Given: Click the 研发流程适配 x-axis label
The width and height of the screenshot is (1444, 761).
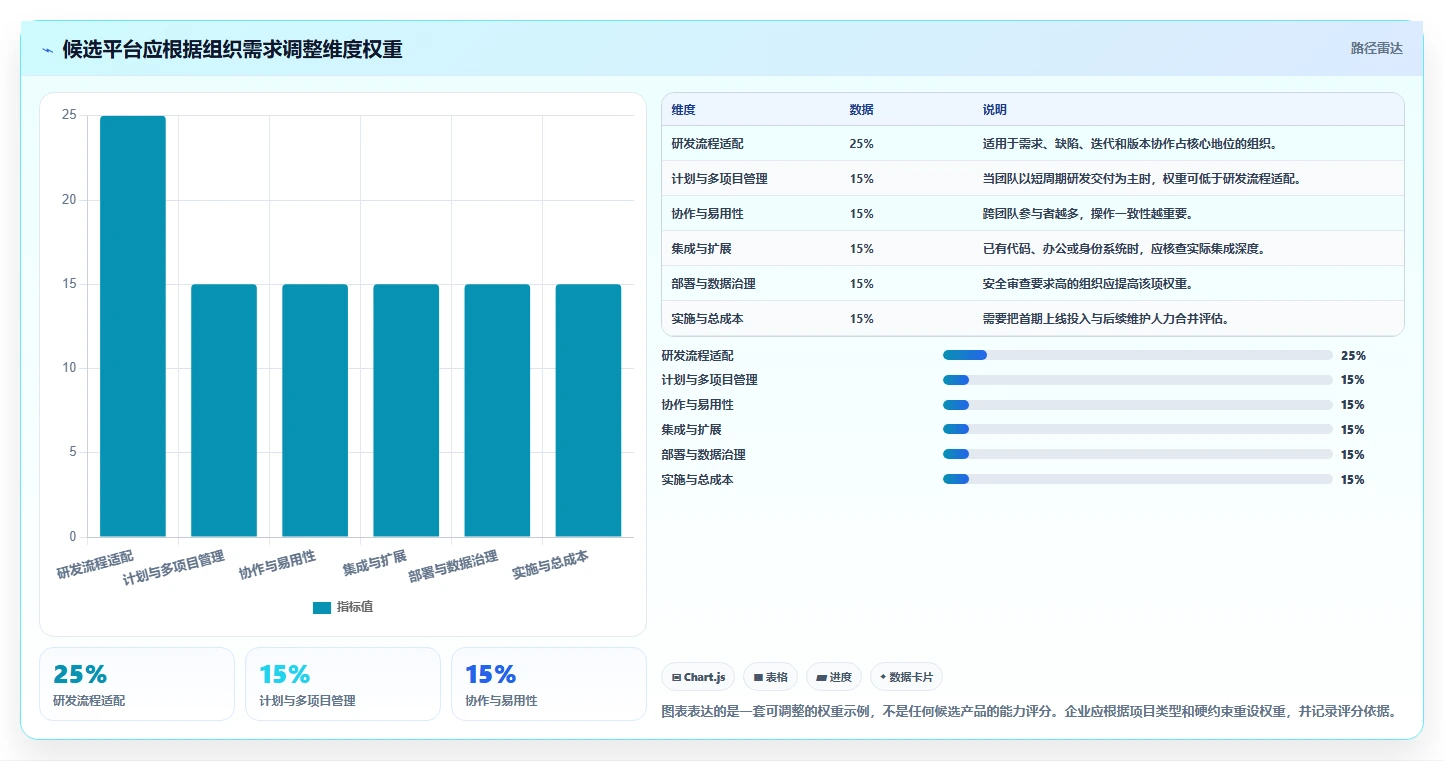Looking at the screenshot, I should [95, 564].
